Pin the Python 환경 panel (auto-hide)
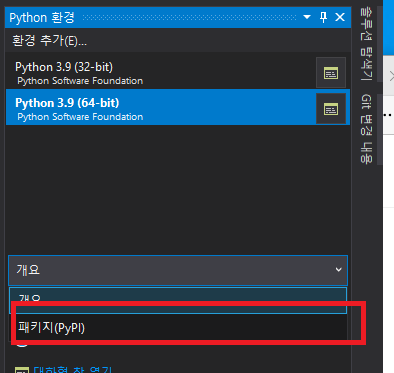This screenshot has height=373, width=394. pos(323,17)
